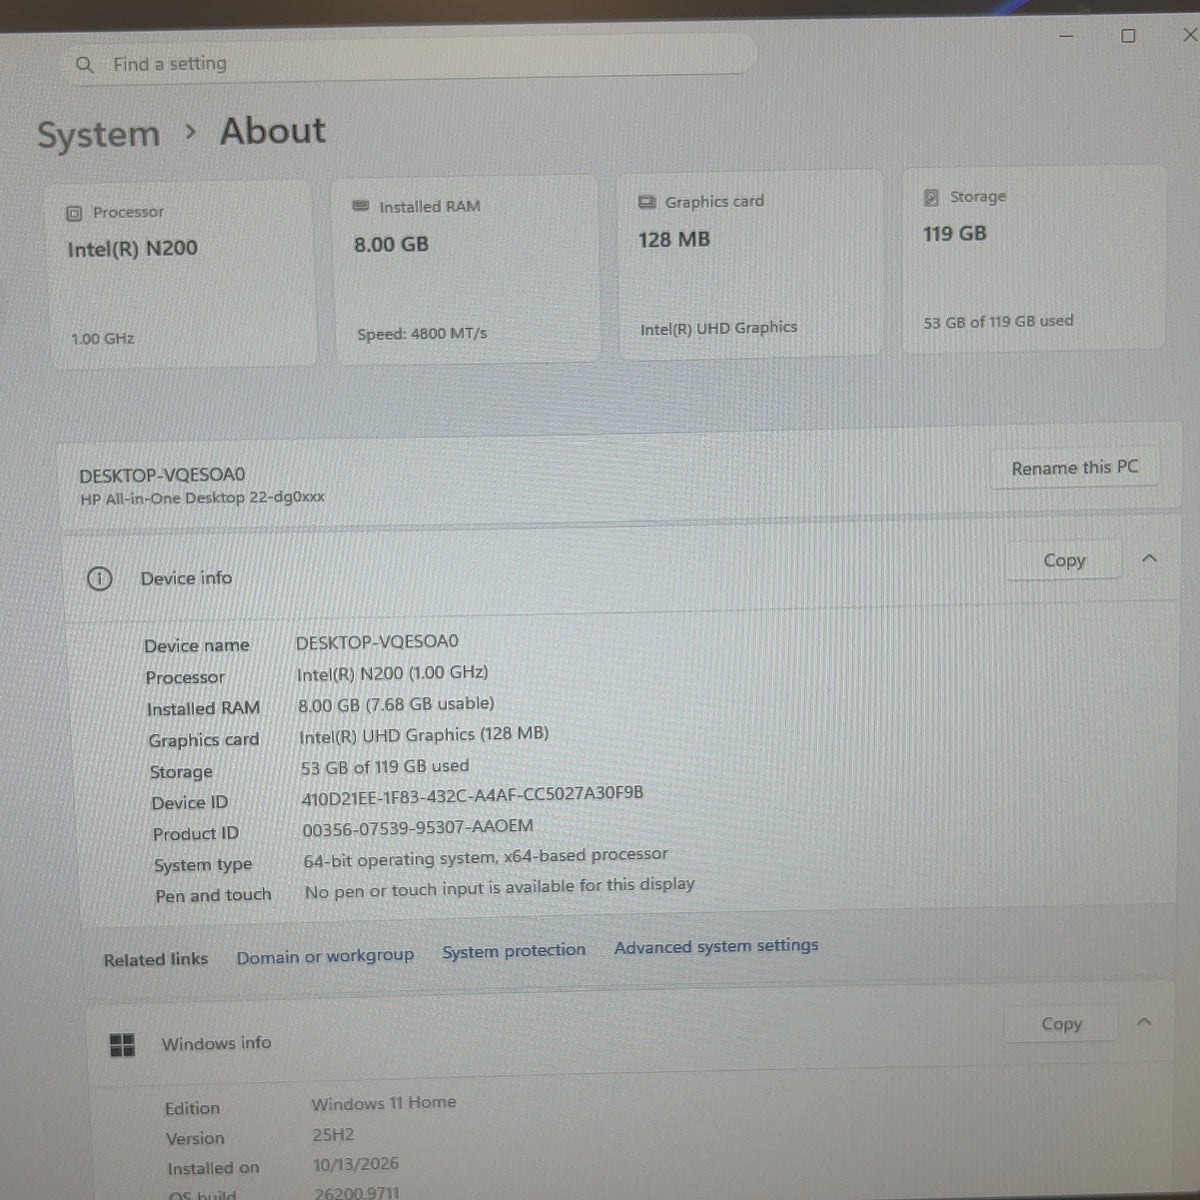Select Intel(R) UHD Graphics (128 MB) value

point(424,735)
